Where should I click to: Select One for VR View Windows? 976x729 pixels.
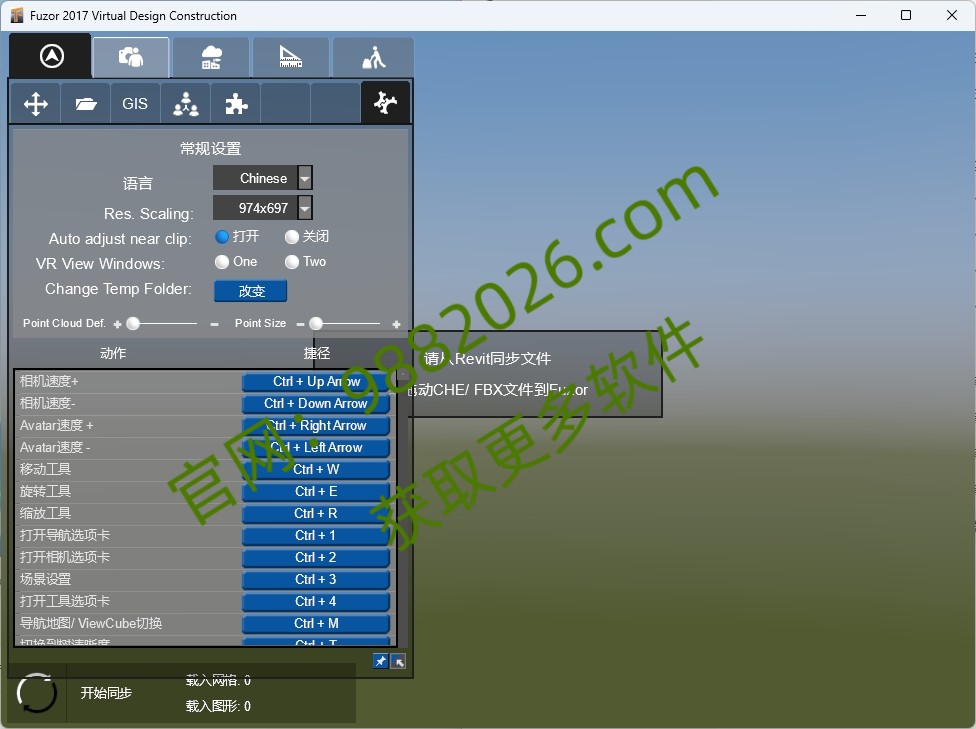coord(222,262)
